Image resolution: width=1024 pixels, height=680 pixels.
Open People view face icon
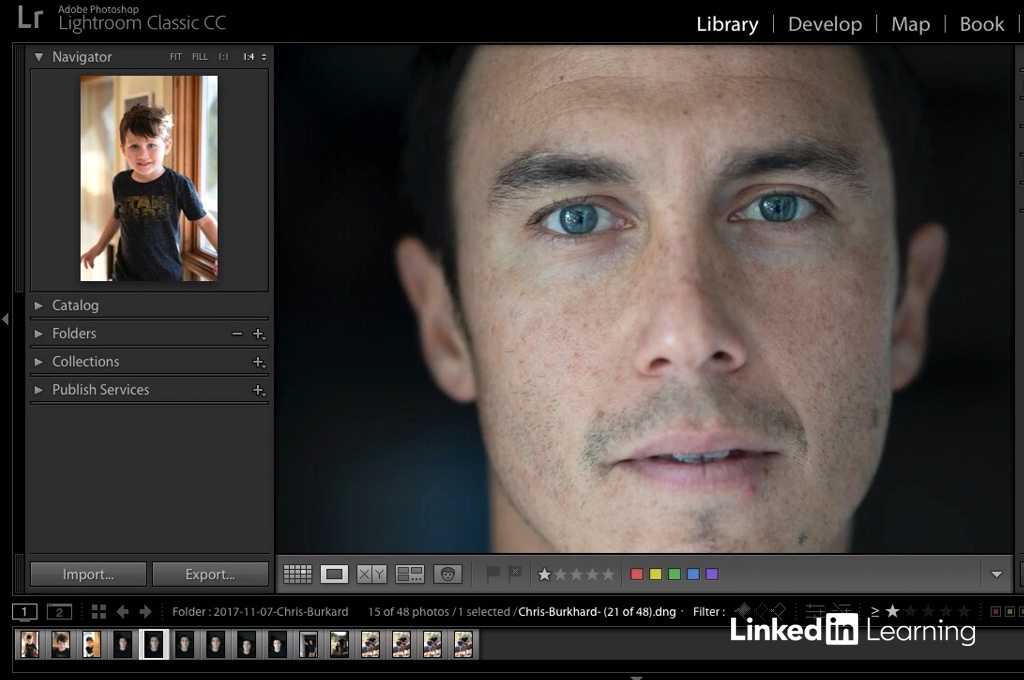pos(447,574)
